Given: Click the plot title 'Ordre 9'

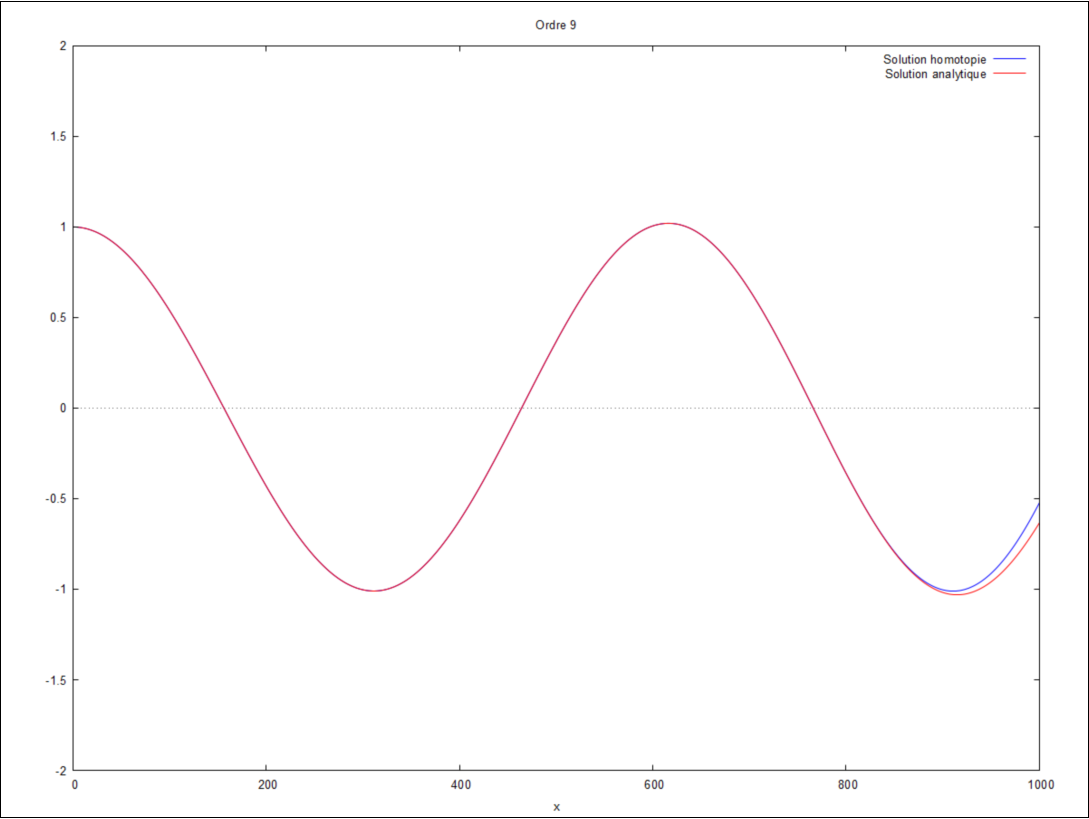Looking at the screenshot, I should click(556, 25).
